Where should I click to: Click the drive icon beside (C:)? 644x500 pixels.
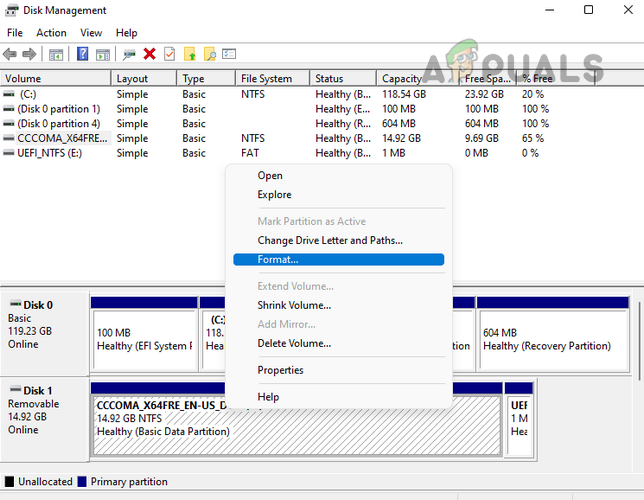pos(9,94)
